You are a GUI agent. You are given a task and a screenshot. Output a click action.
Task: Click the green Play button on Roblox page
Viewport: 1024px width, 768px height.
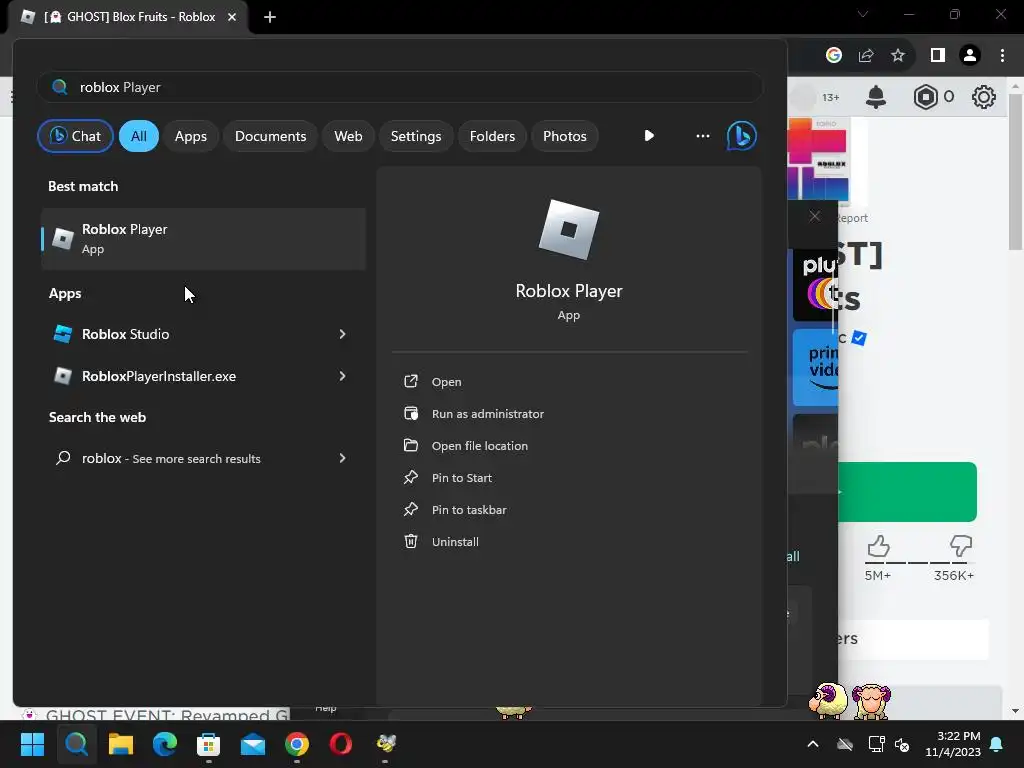click(907, 492)
